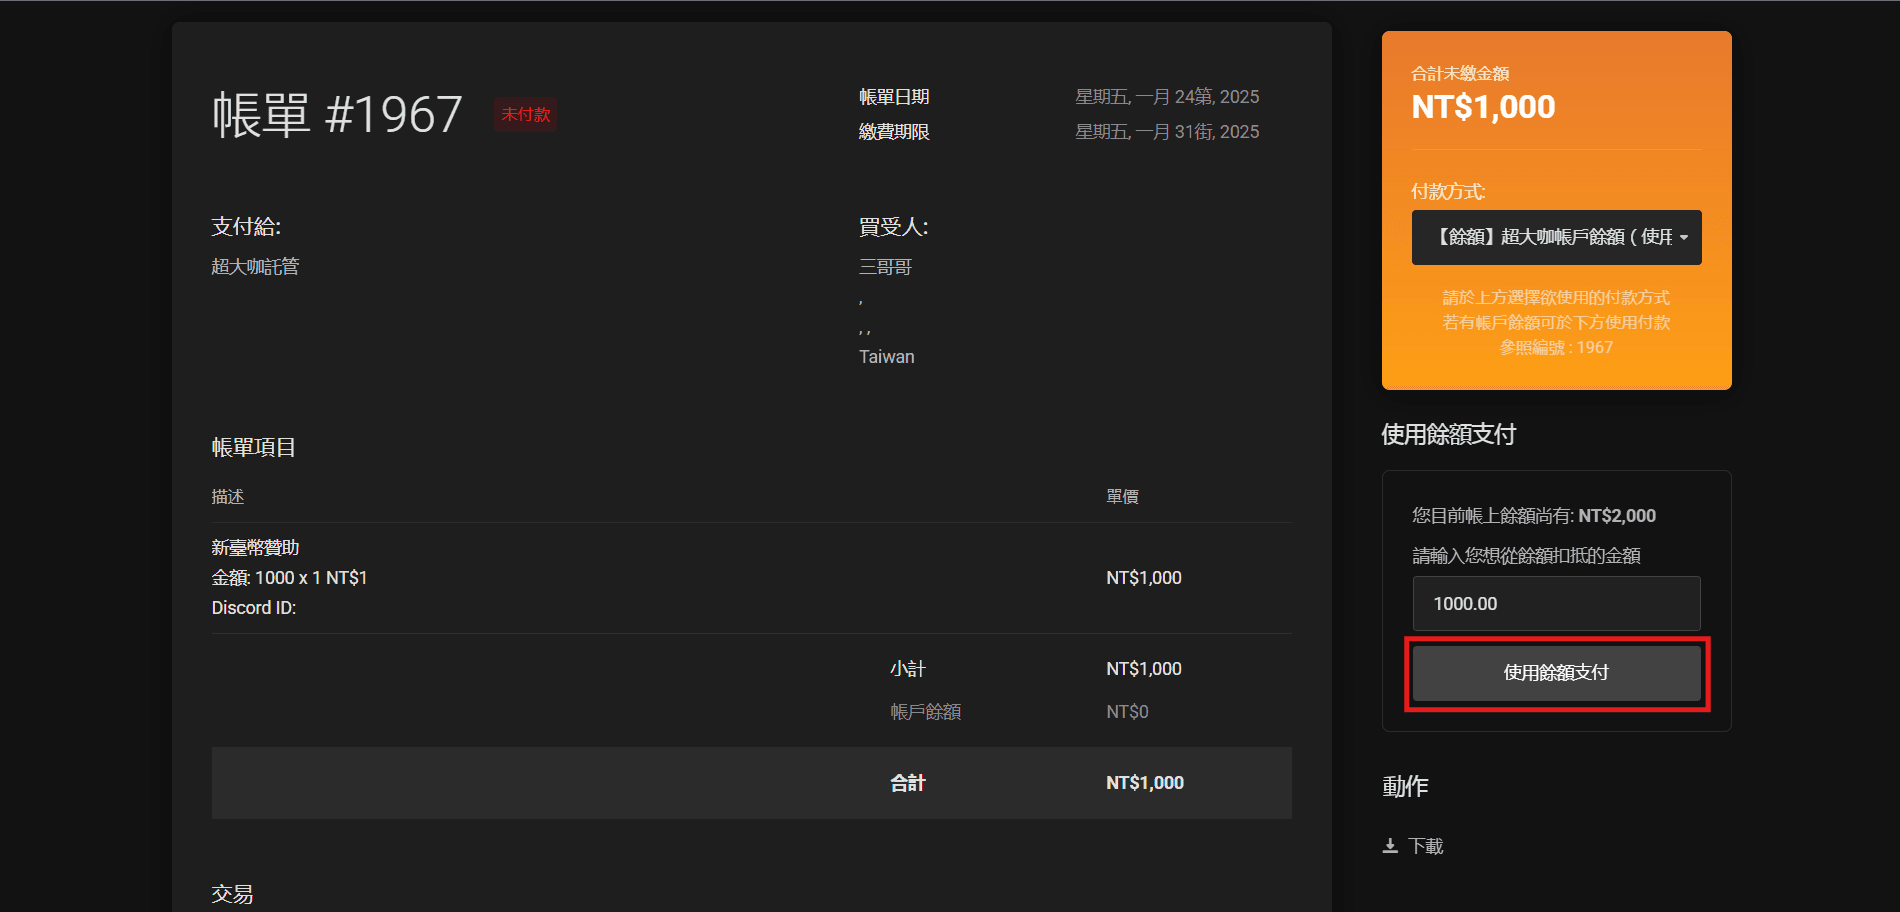Click the 單價 unit price column header
Viewport: 1900px width, 912px height.
1122,497
